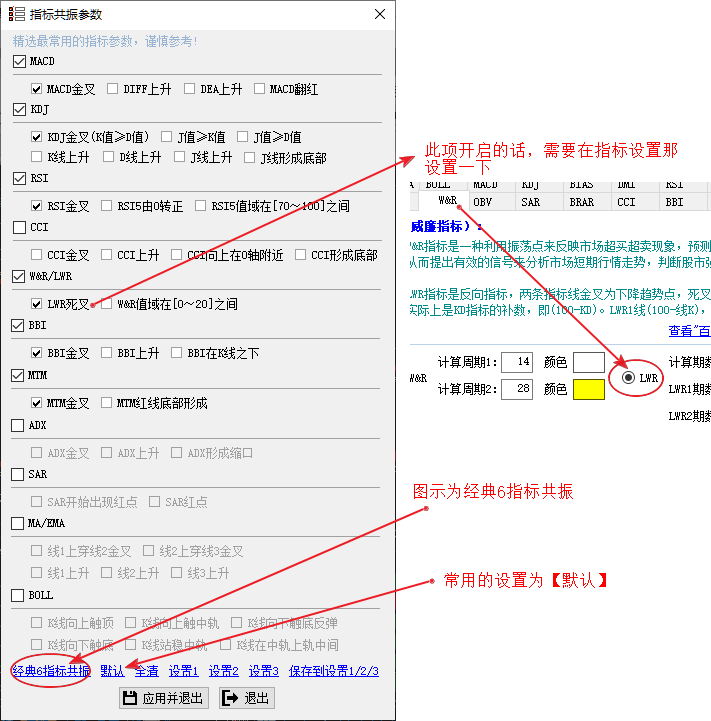
Task: Close the 指标共振参数 dialog
Action: [x=379, y=15]
